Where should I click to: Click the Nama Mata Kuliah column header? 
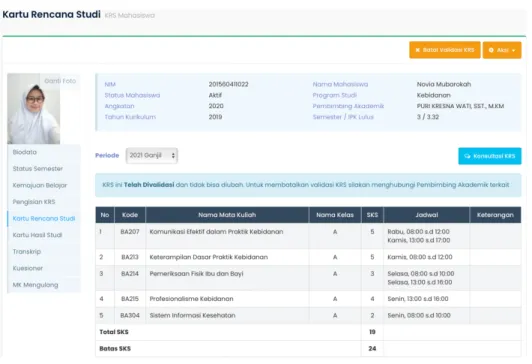point(227,215)
